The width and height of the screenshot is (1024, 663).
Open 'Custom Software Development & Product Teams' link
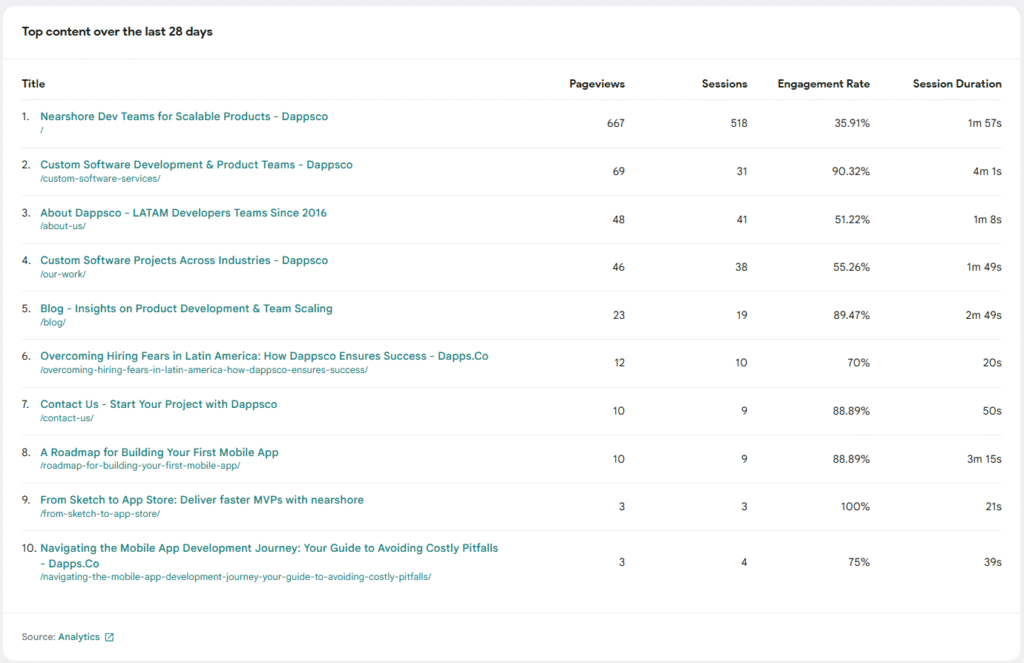point(196,165)
